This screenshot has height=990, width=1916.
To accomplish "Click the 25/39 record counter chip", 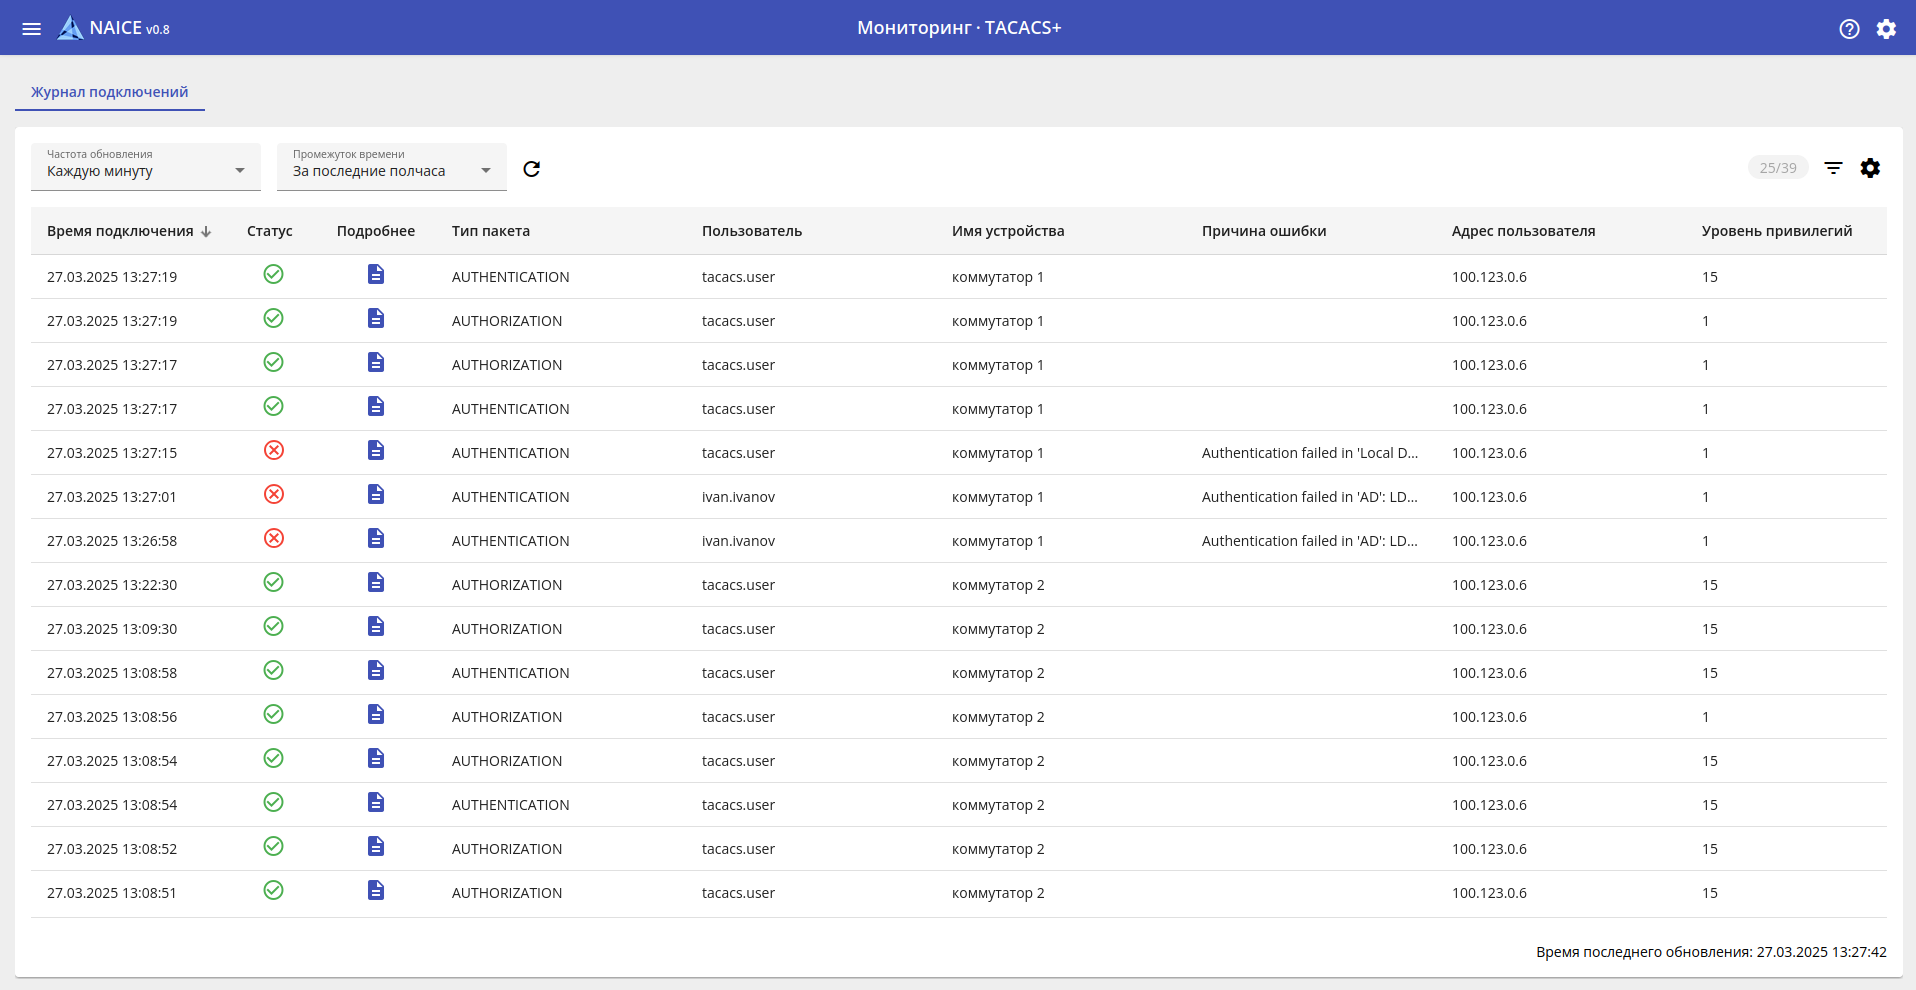I will pos(1777,168).
